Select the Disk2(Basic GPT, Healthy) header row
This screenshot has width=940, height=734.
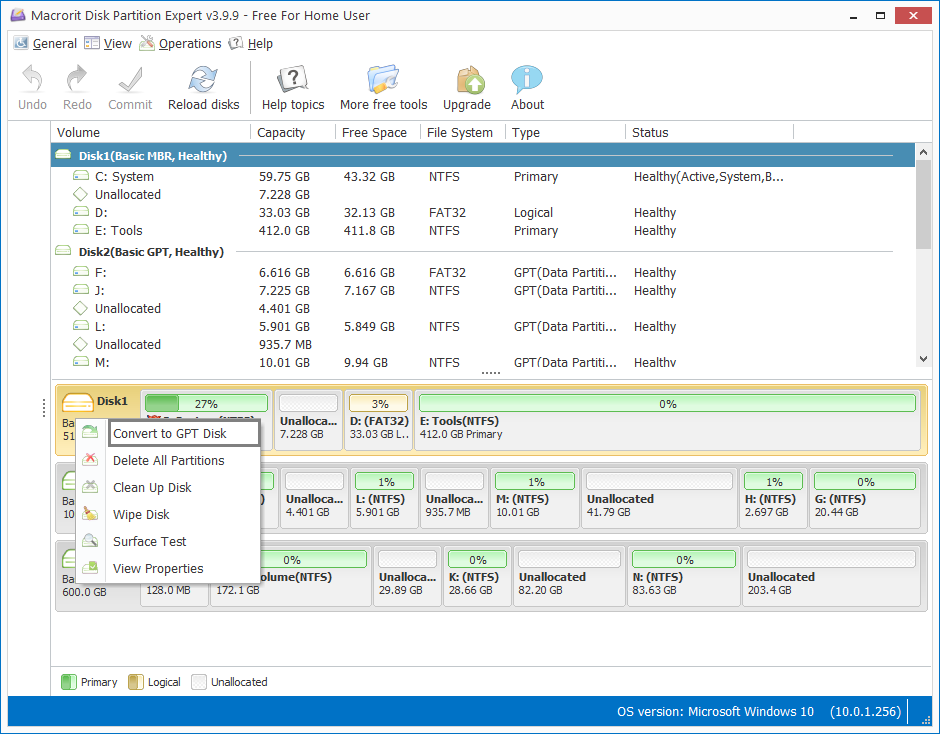coord(483,251)
